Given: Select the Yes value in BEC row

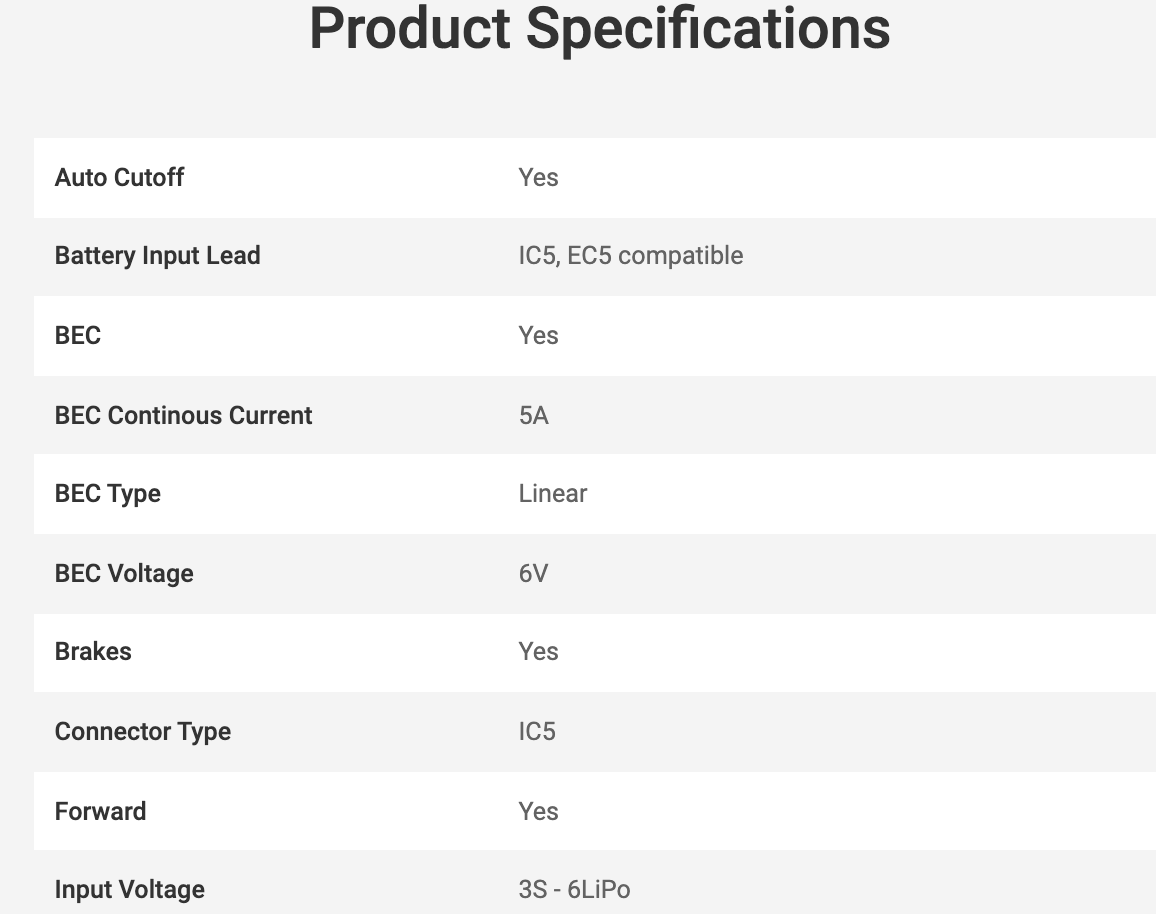Looking at the screenshot, I should pos(538,336).
